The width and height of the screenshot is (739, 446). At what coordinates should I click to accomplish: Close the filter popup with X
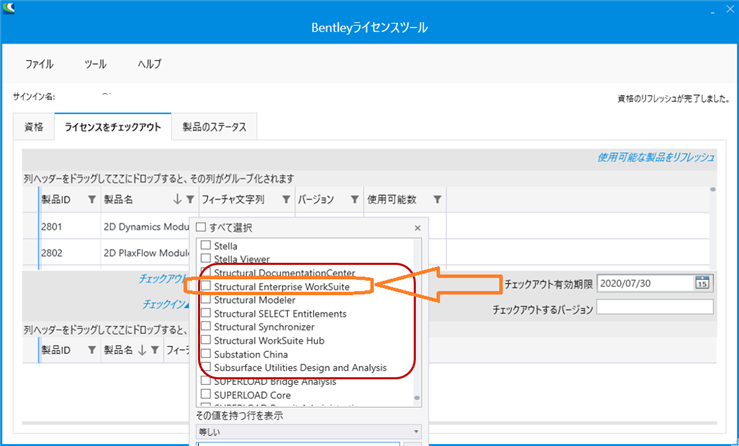pyautogui.click(x=418, y=228)
